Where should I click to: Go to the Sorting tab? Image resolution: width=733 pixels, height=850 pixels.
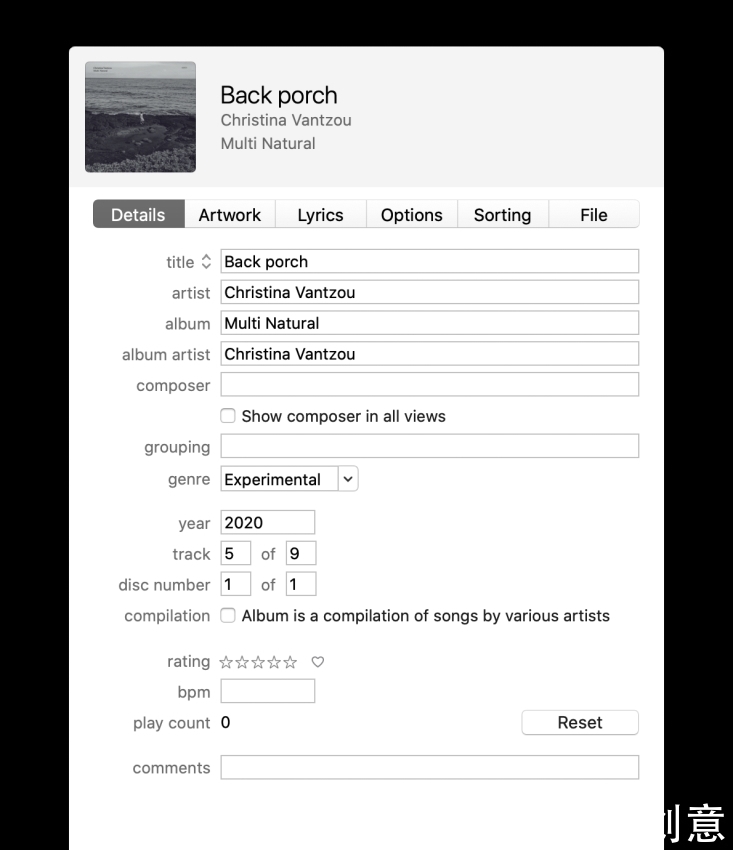pos(502,215)
